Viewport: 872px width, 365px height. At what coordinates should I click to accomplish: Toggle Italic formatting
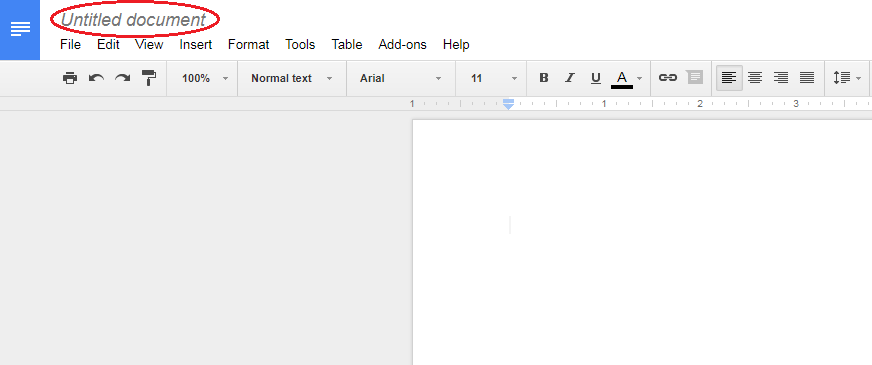click(569, 78)
